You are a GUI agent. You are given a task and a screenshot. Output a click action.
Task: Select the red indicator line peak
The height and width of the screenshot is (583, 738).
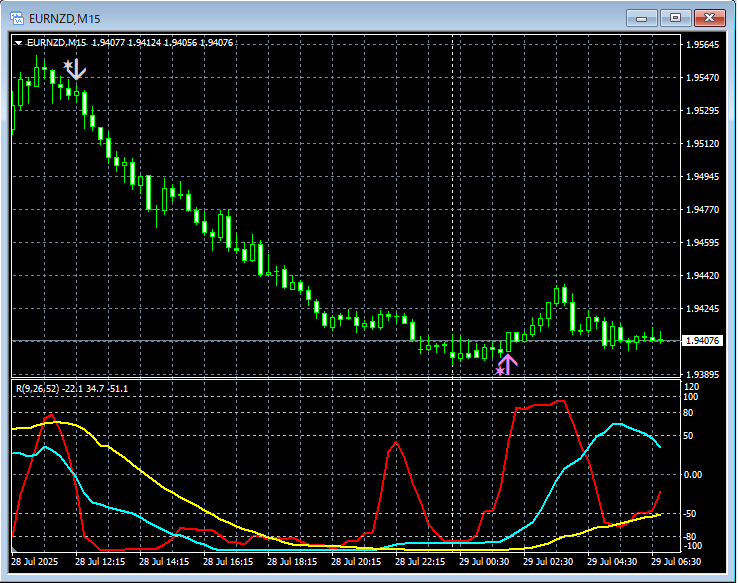pyautogui.click(x=561, y=401)
